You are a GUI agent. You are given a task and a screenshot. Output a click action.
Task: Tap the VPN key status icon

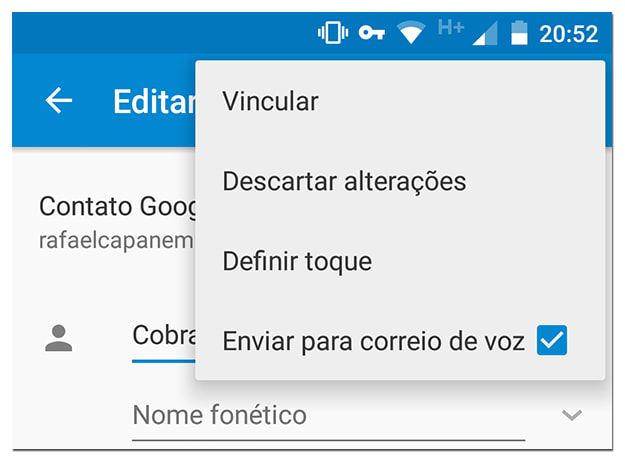click(372, 33)
